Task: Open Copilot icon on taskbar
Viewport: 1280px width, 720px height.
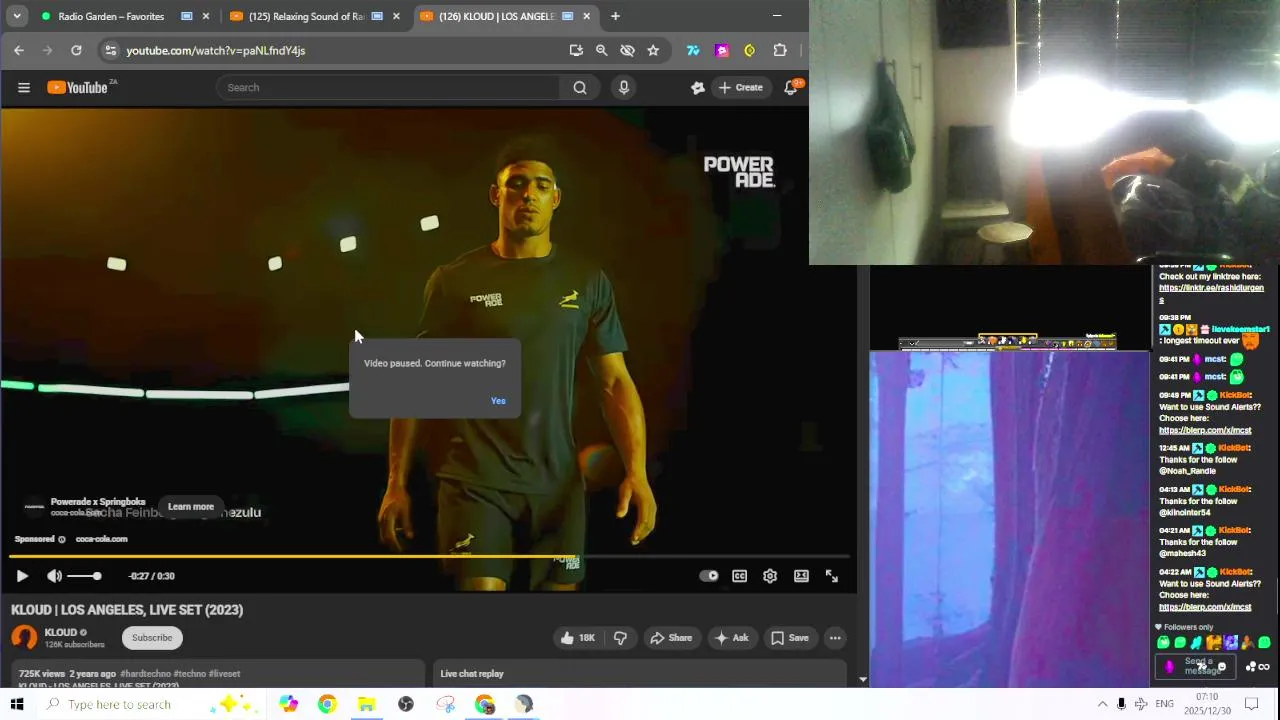Action: (289, 704)
